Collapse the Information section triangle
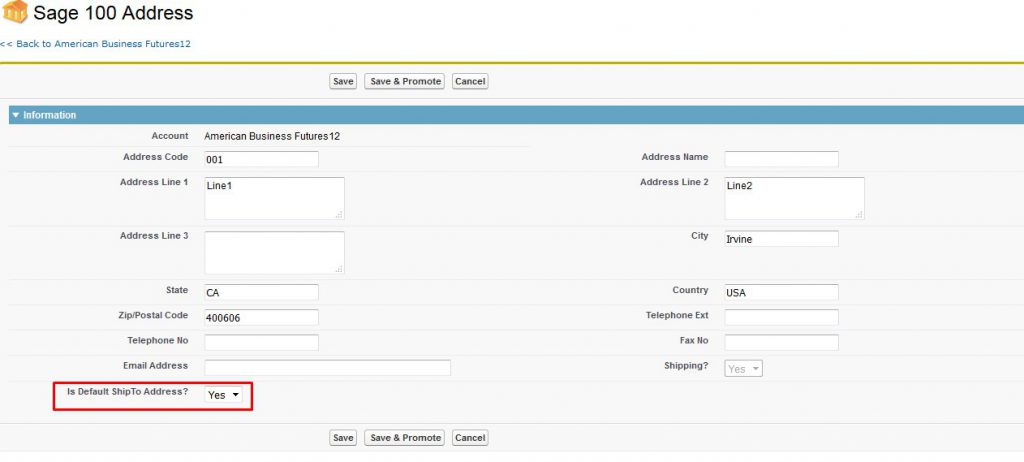The height and width of the screenshot is (462, 1024). coord(16,115)
